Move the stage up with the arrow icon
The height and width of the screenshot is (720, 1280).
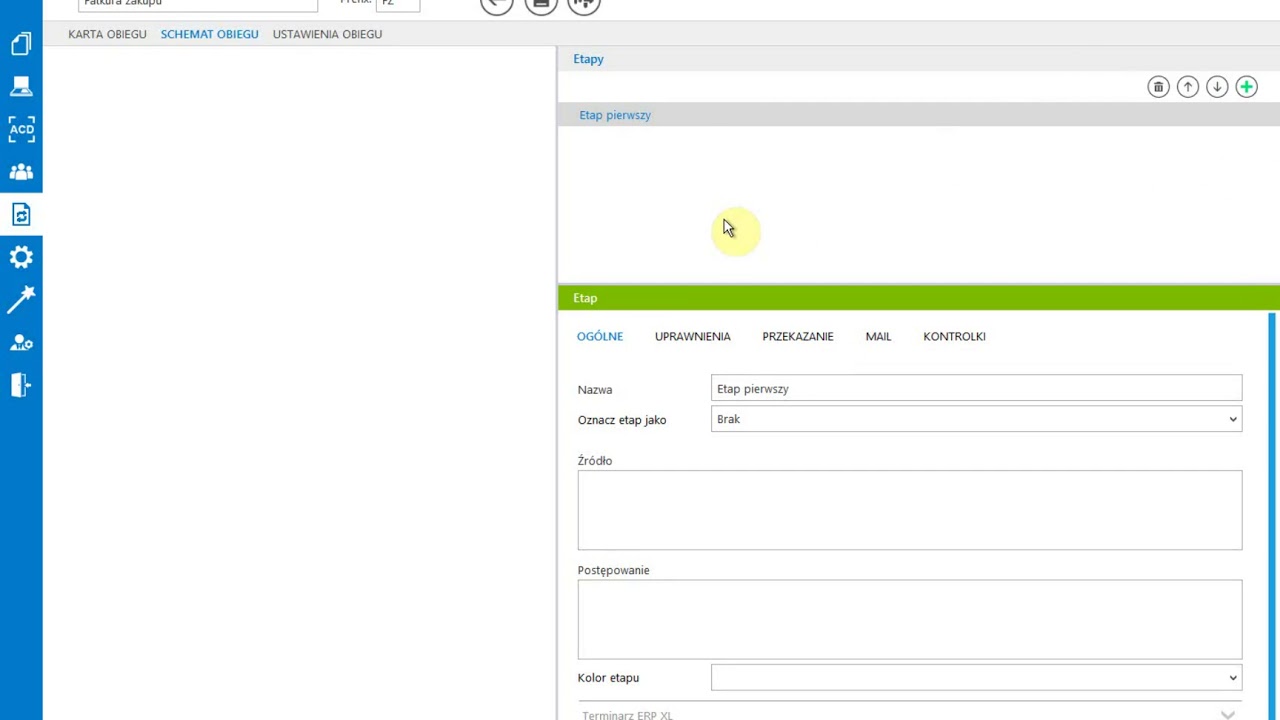(x=1188, y=87)
